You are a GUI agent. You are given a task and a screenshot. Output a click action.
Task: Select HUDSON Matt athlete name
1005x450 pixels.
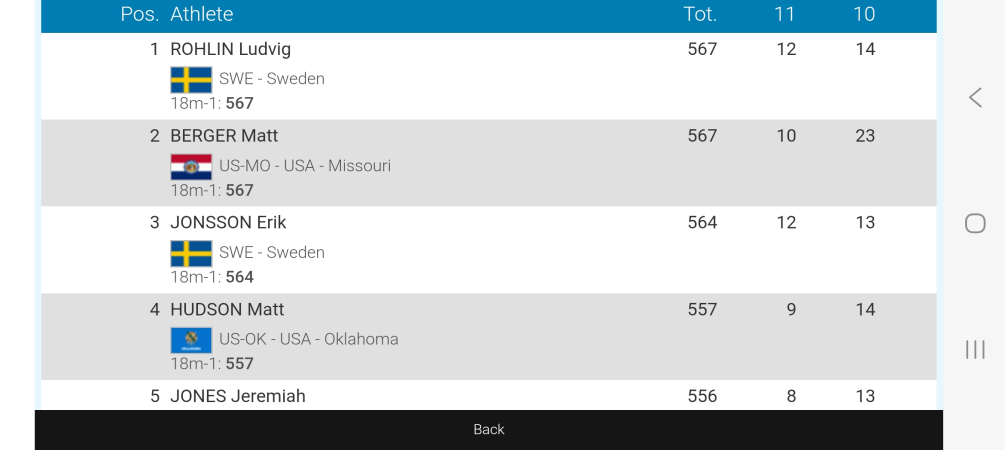tap(227, 309)
